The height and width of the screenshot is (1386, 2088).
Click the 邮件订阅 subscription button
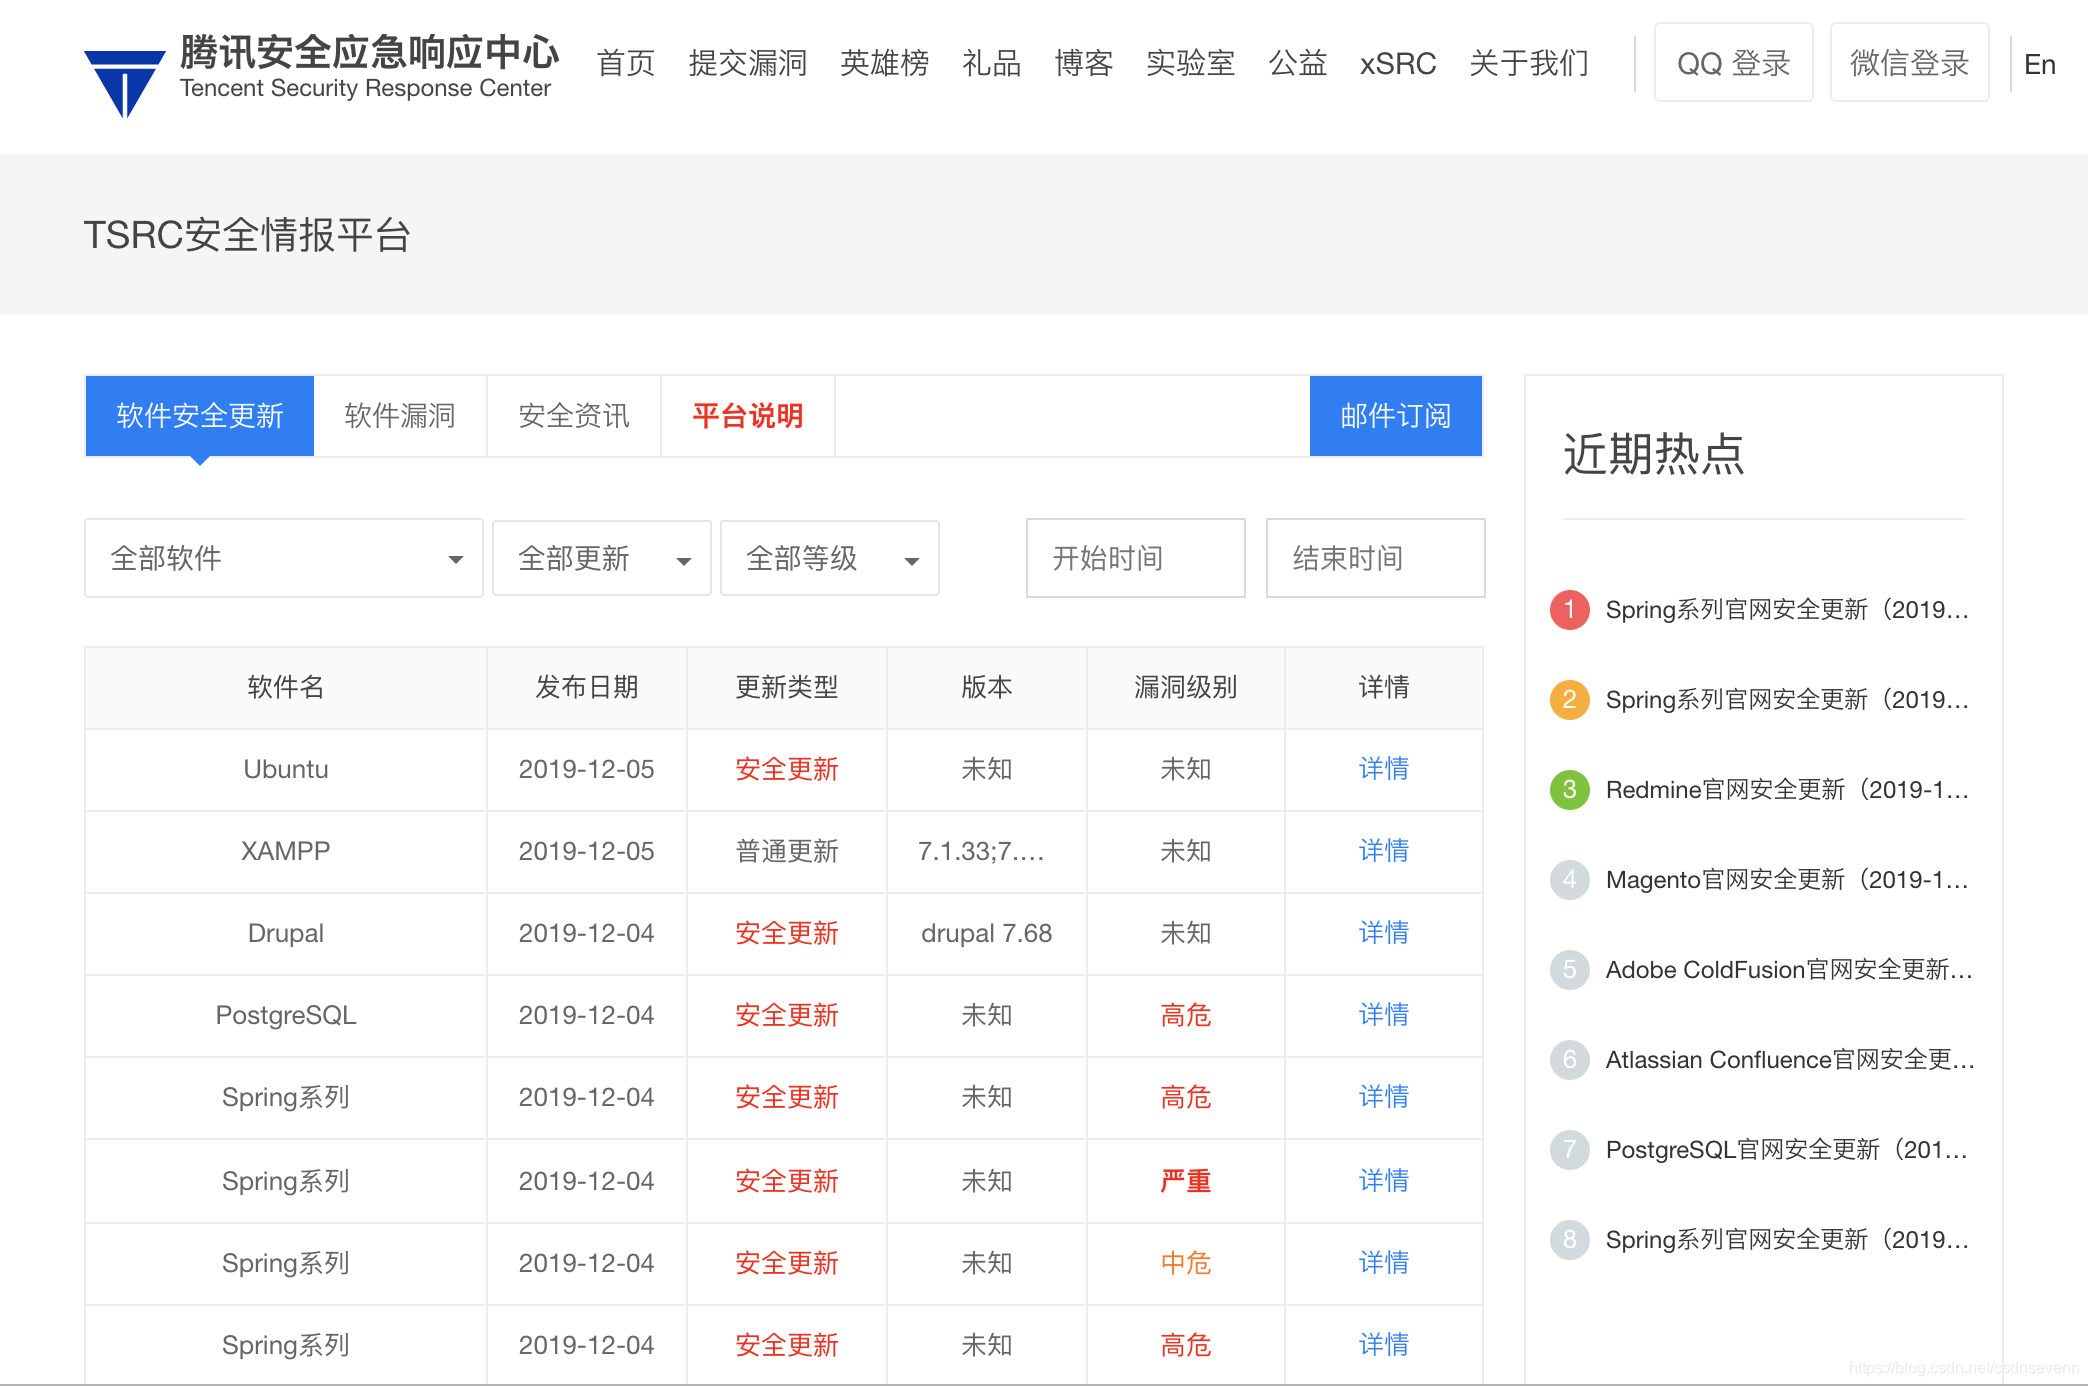pyautogui.click(x=1395, y=416)
